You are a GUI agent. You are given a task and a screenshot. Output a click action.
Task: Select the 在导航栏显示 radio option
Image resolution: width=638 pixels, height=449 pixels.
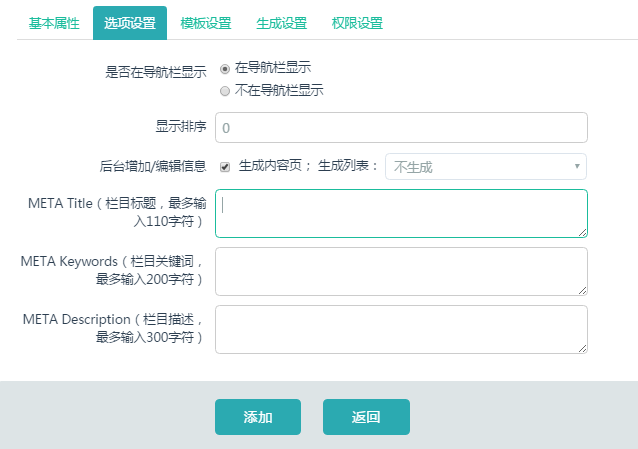(x=225, y=69)
